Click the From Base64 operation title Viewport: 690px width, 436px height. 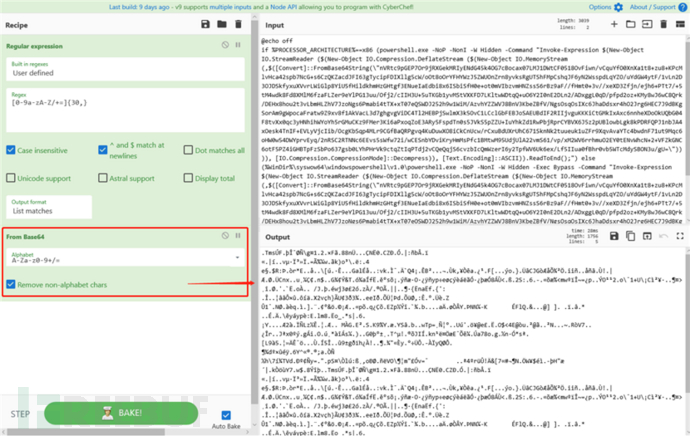click(x=25, y=237)
